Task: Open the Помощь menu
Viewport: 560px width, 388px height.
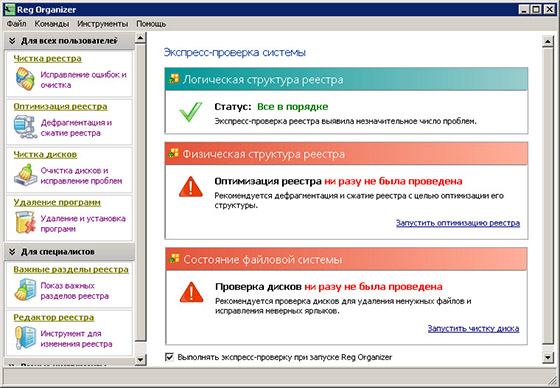Action: (151, 24)
